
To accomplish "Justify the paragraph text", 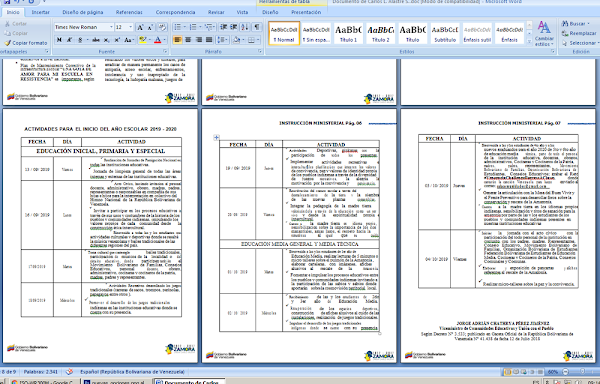I will point(209,40).
